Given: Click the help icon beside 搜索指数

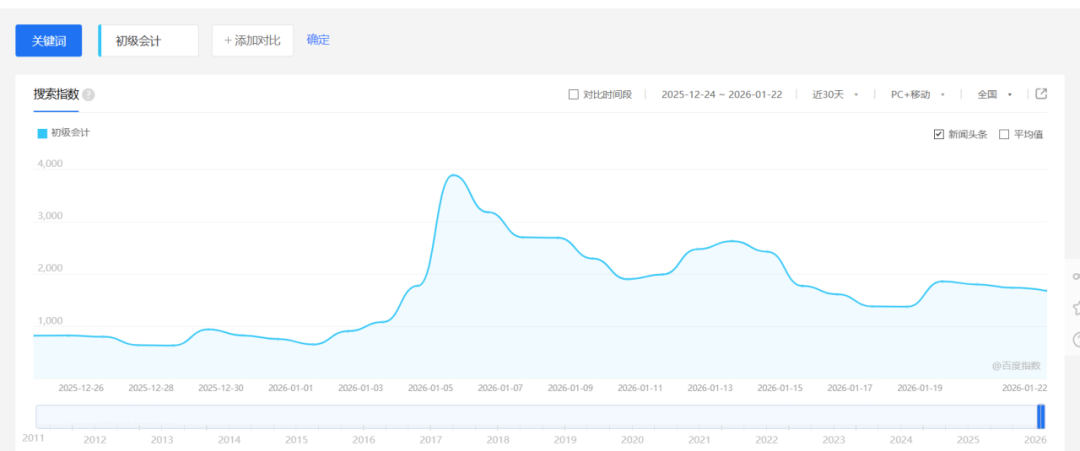Looking at the screenshot, I should [89, 95].
